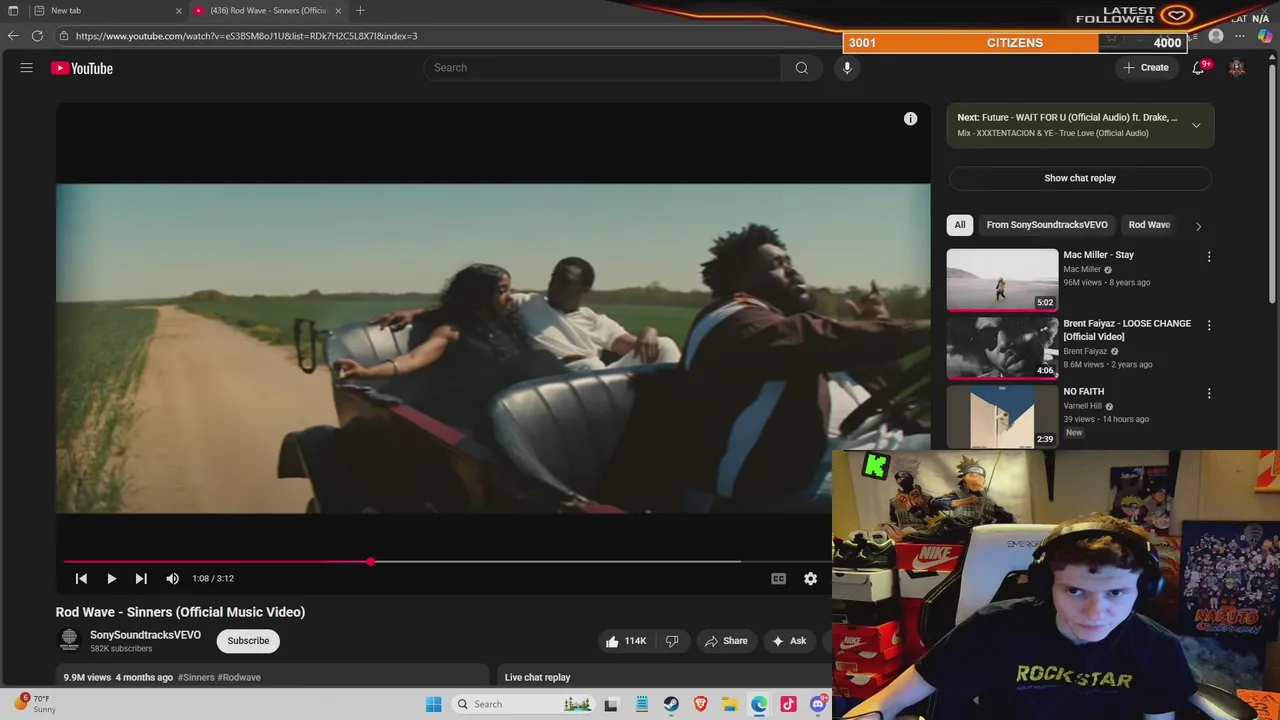Open the options menu for Mac Miller - Stay
This screenshot has height=720, width=1280.
coord(1209,257)
